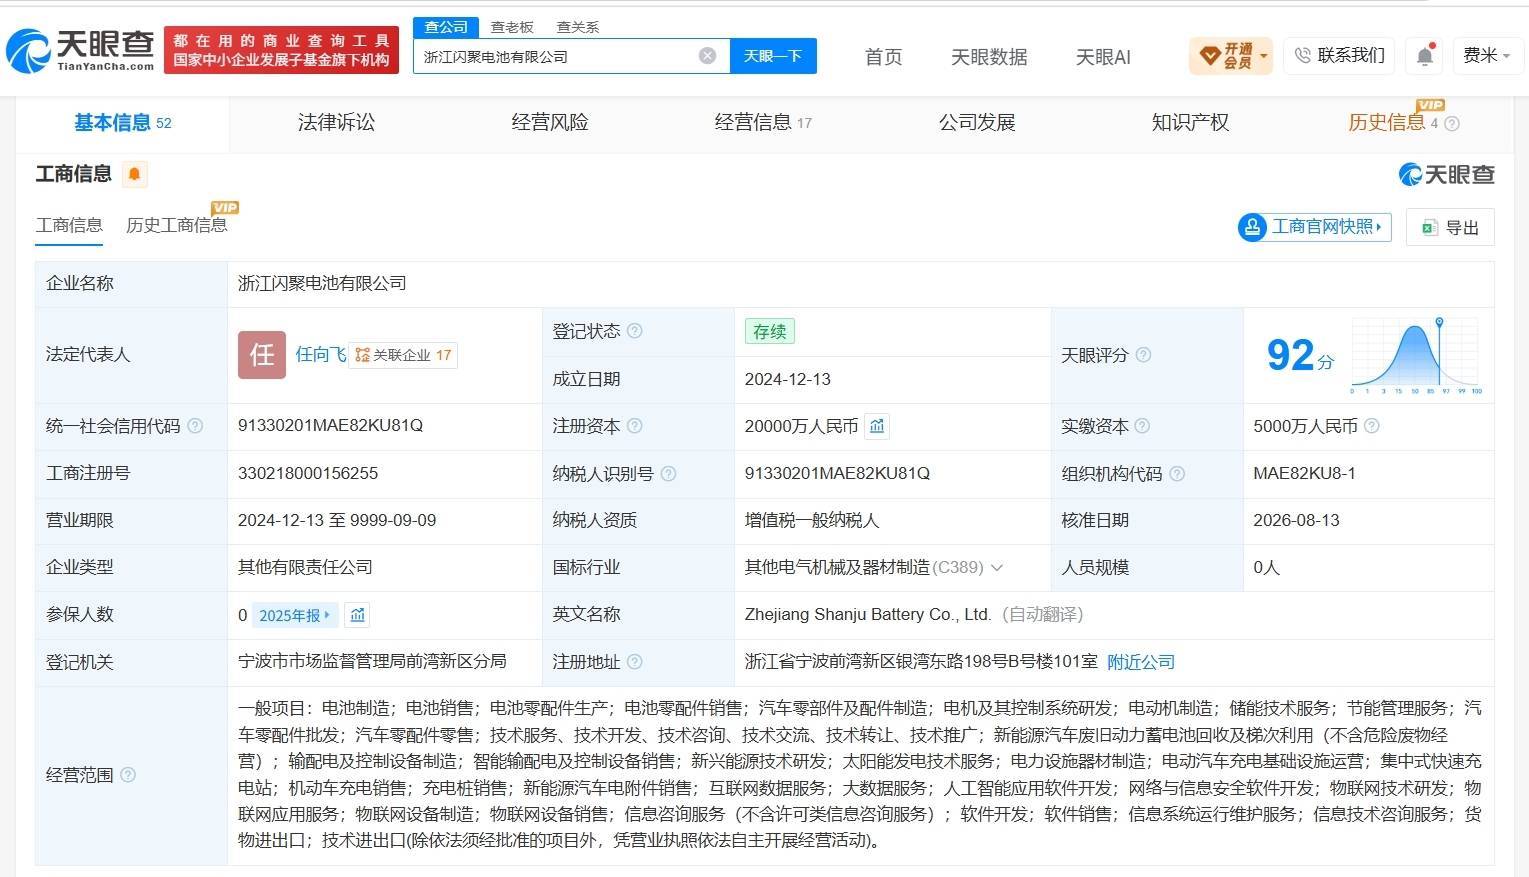Click the 天眼一下 search button
This screenshot has width=1529, height=877.
point(773,56)
